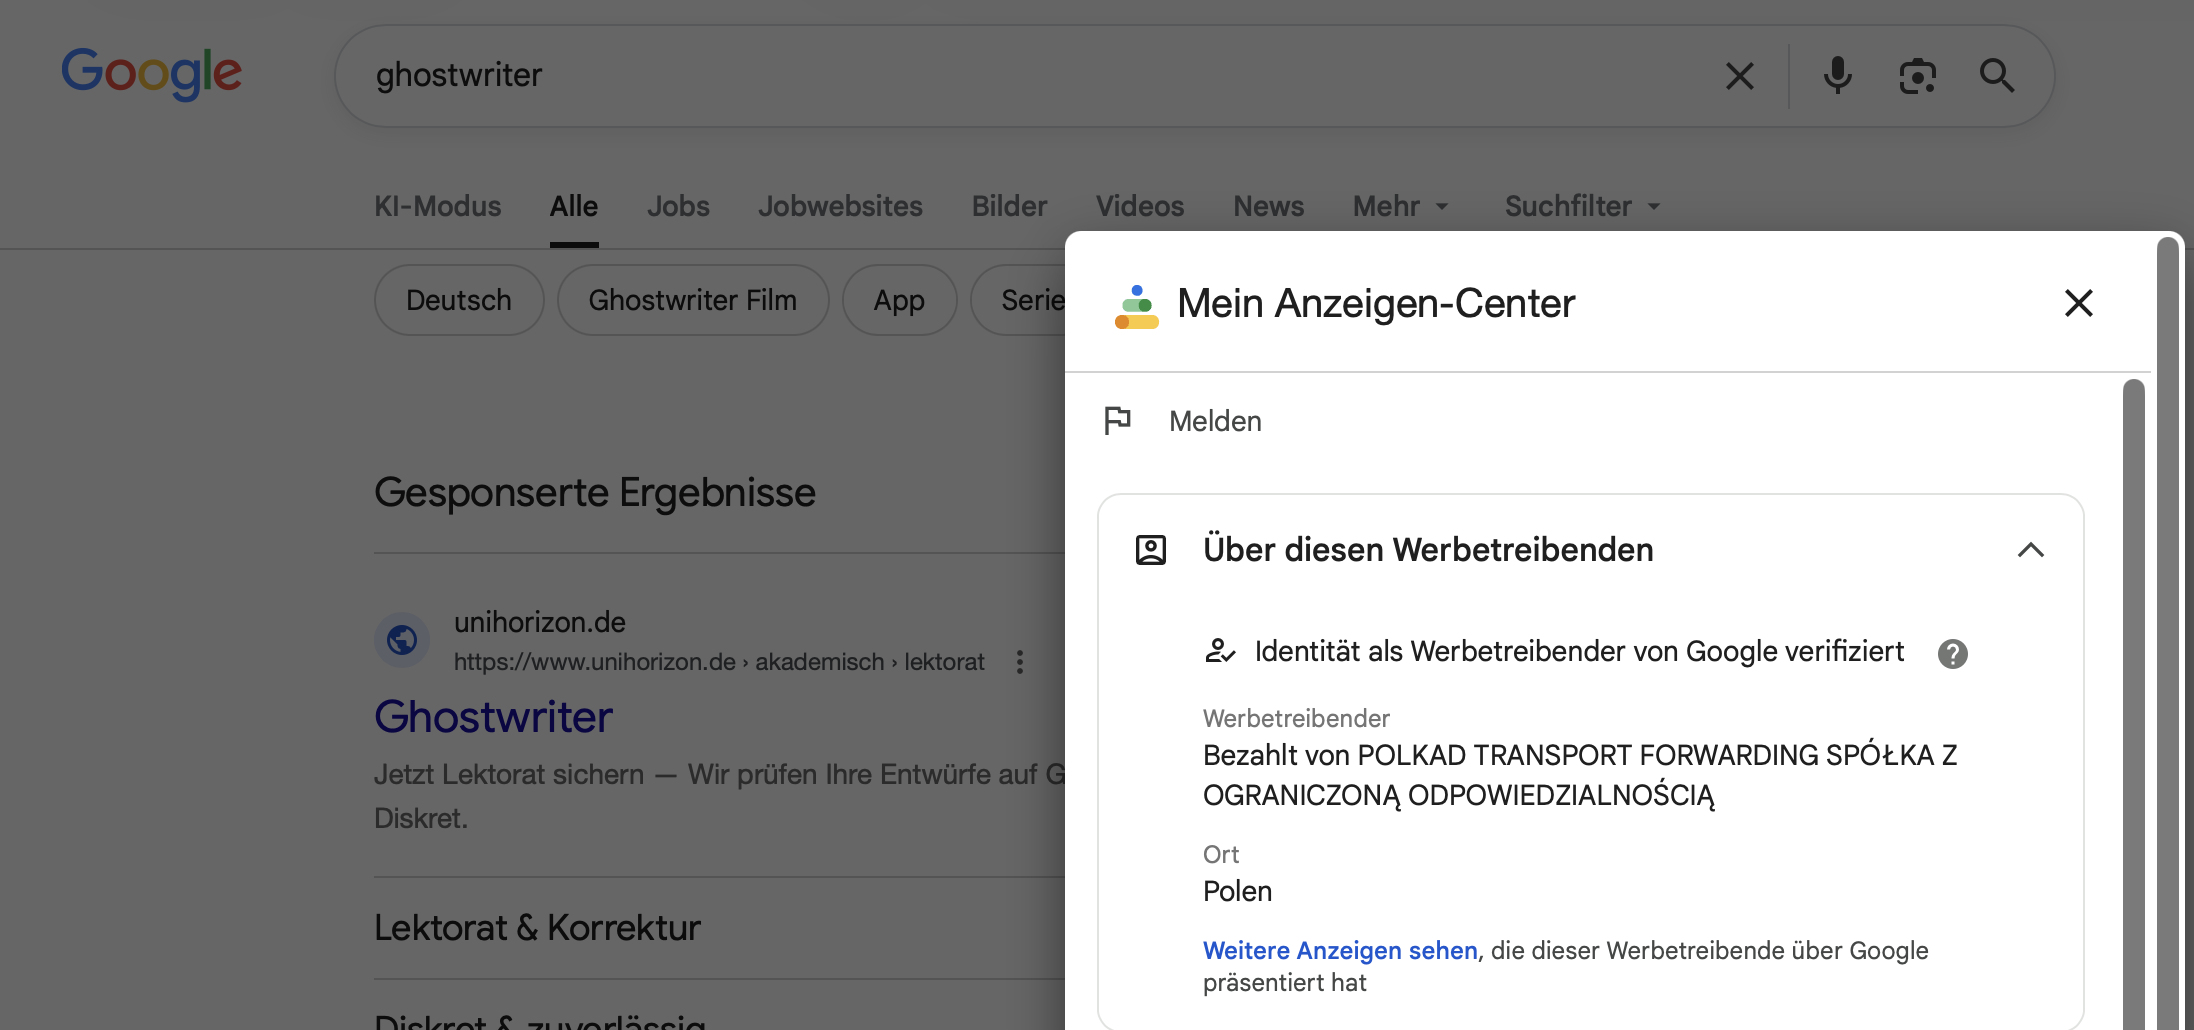
Task: Select the App filter chip
Action: (899, 300)
